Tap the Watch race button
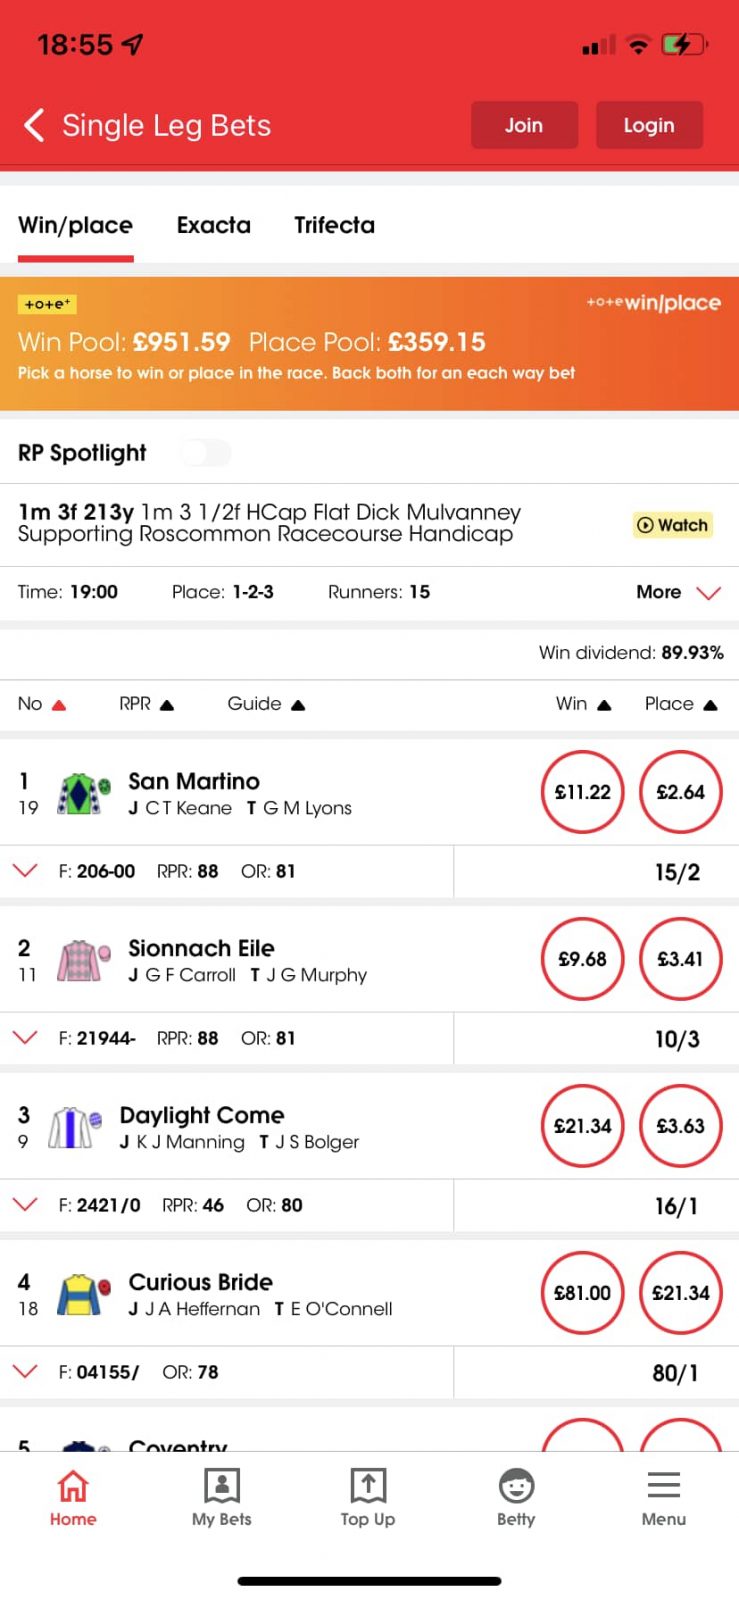739x1600 pixels. 673,525
